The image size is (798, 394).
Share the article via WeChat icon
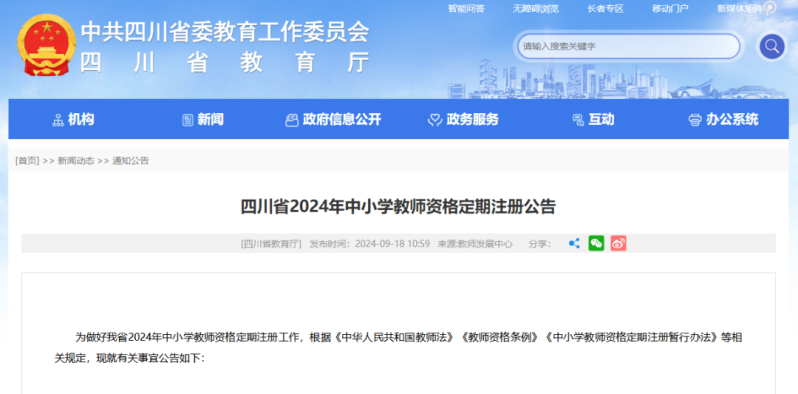(x=596, y=243)
